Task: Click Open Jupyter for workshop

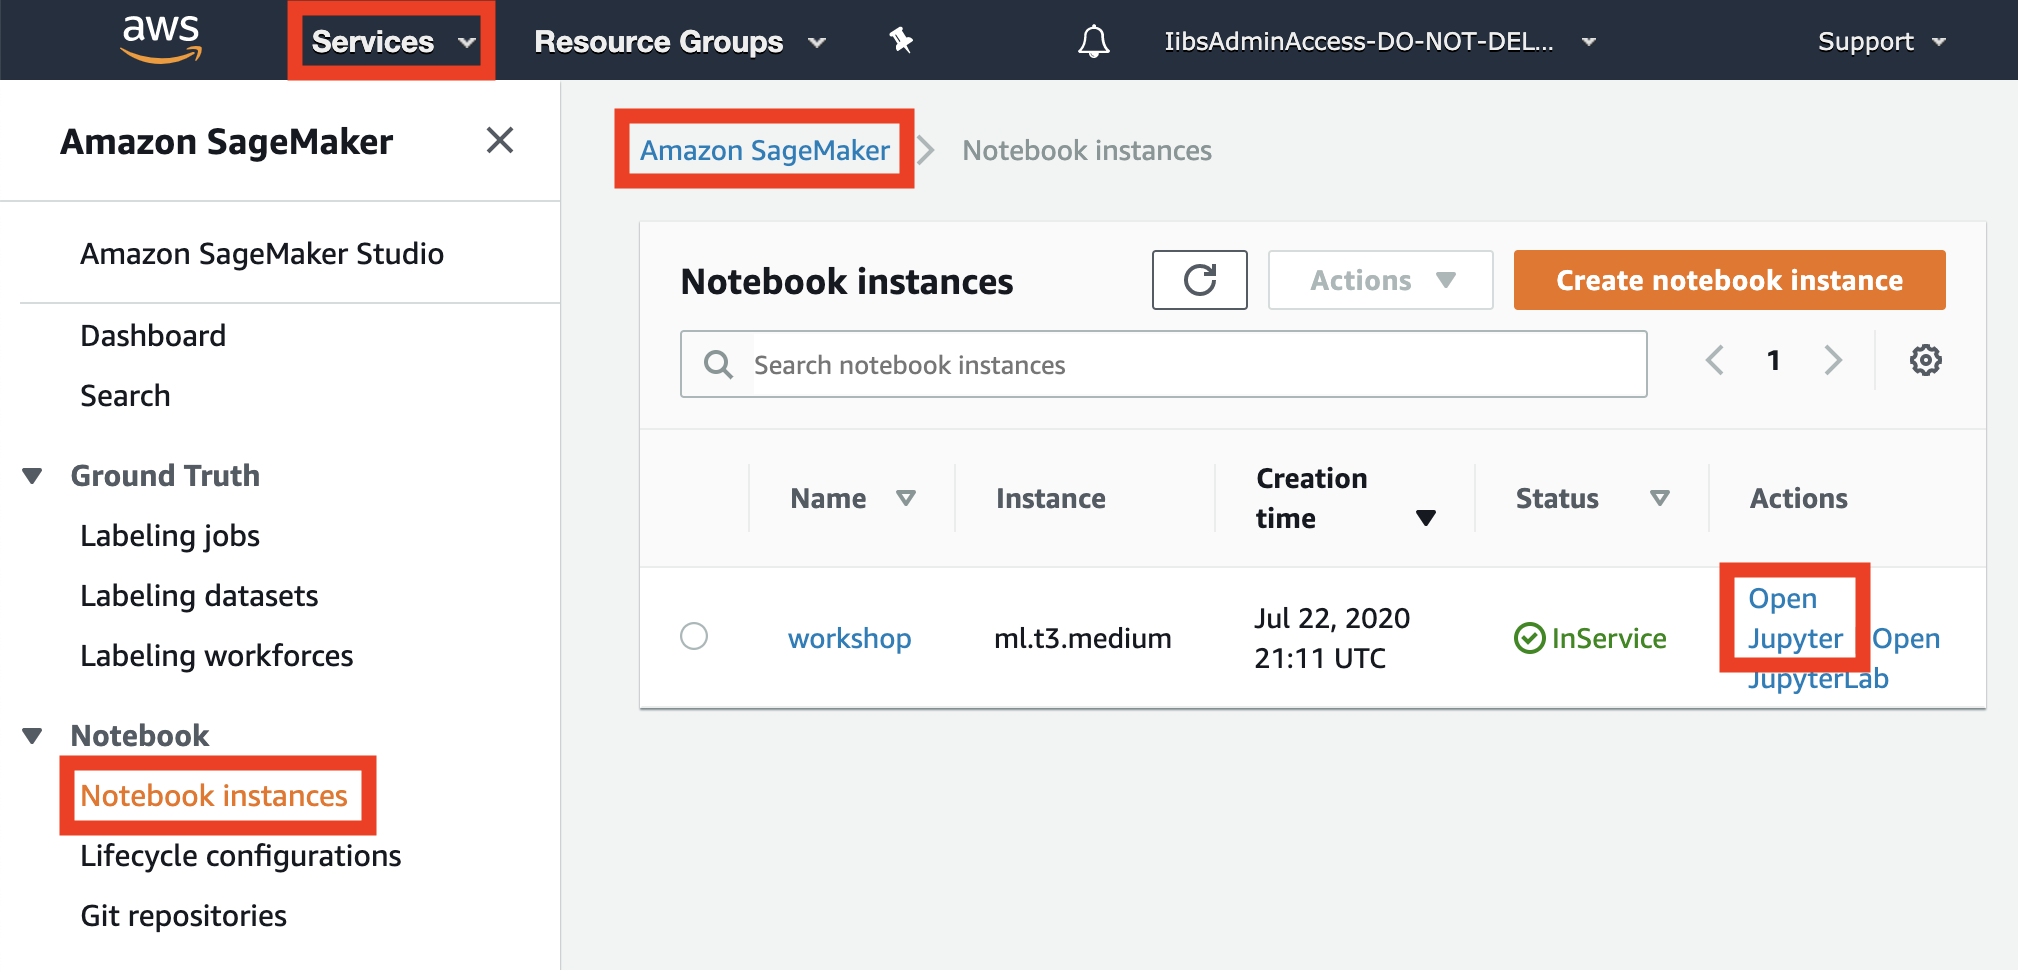Action: 1795,618
